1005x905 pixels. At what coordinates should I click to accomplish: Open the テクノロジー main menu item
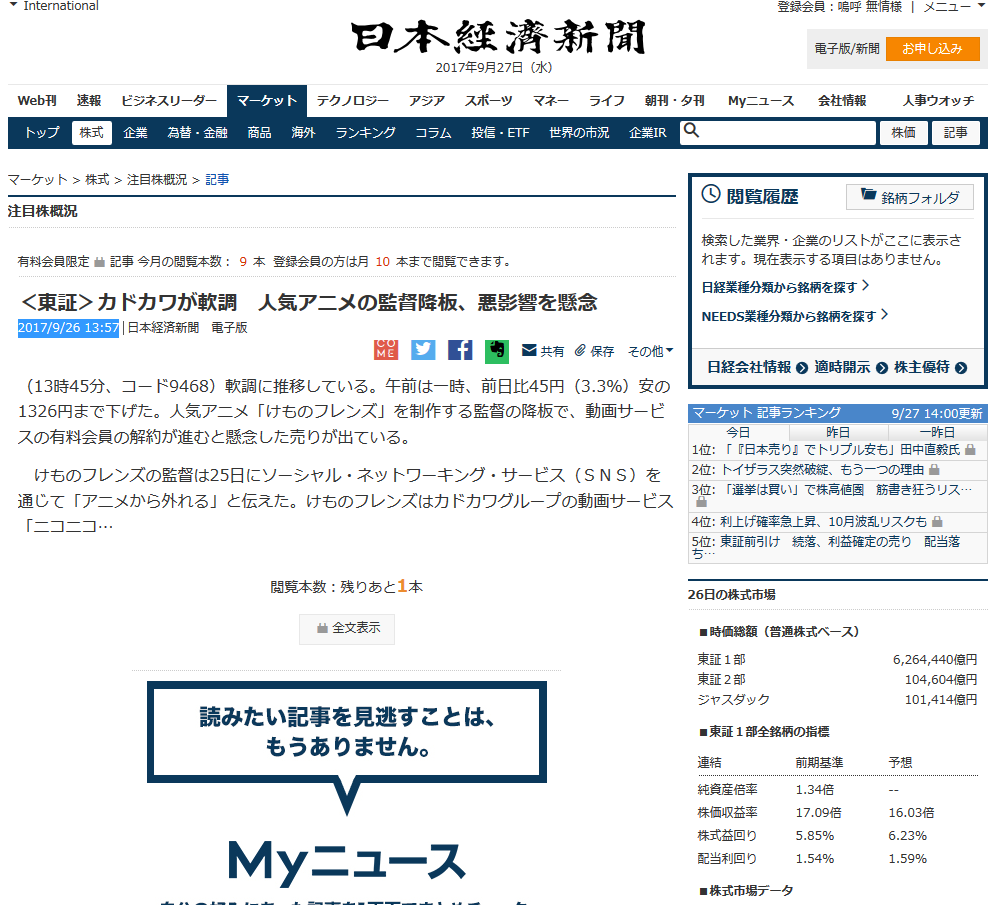(x=352, y=101)
